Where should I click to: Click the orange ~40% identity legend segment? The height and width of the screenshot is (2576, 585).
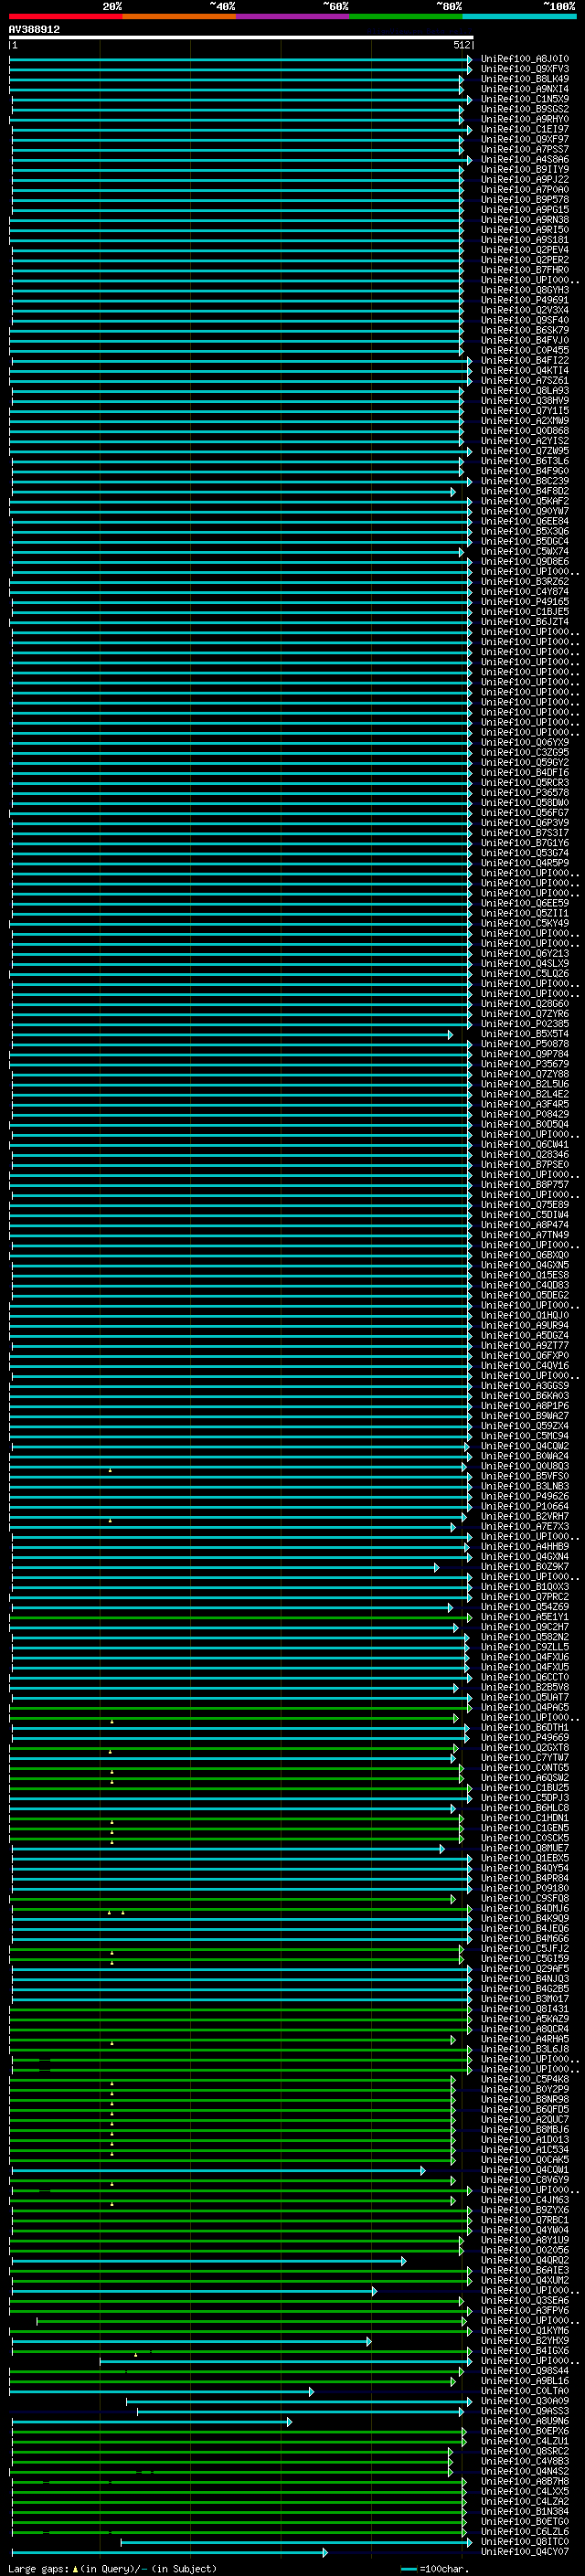tap(179, 16)
